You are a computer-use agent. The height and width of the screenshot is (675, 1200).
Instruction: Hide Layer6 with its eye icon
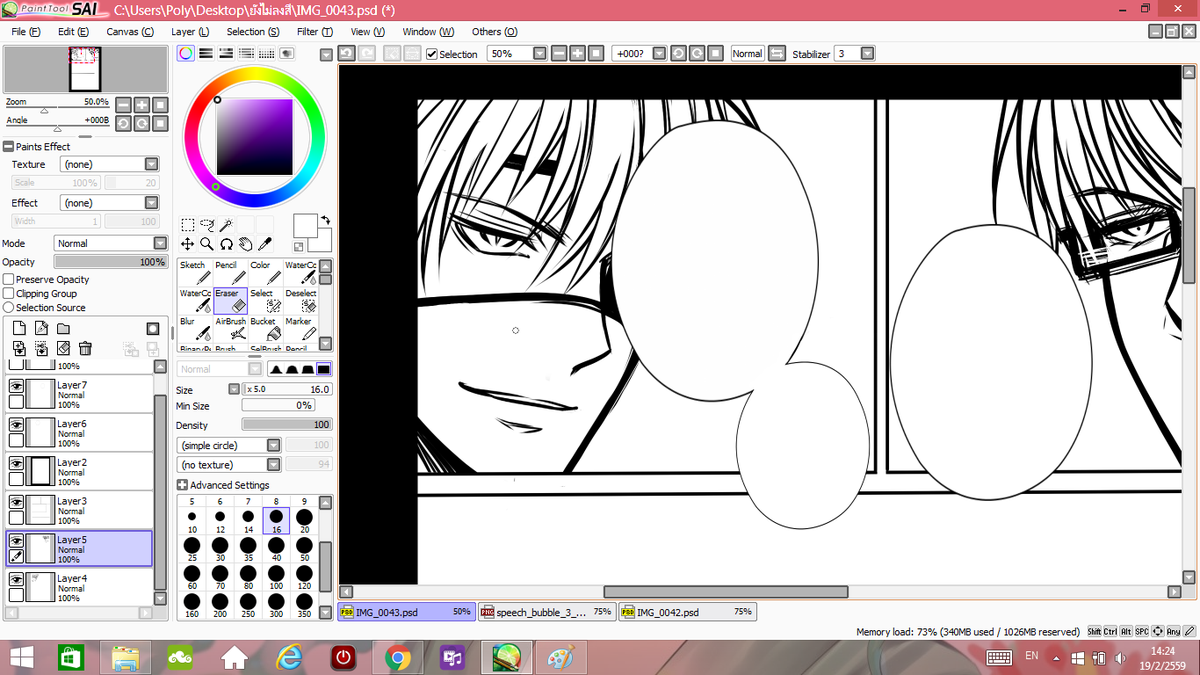pos(16,424)
